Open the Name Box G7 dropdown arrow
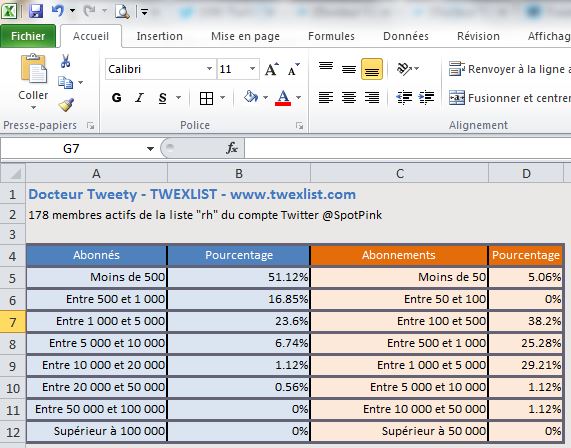 (x=150, y=149)
